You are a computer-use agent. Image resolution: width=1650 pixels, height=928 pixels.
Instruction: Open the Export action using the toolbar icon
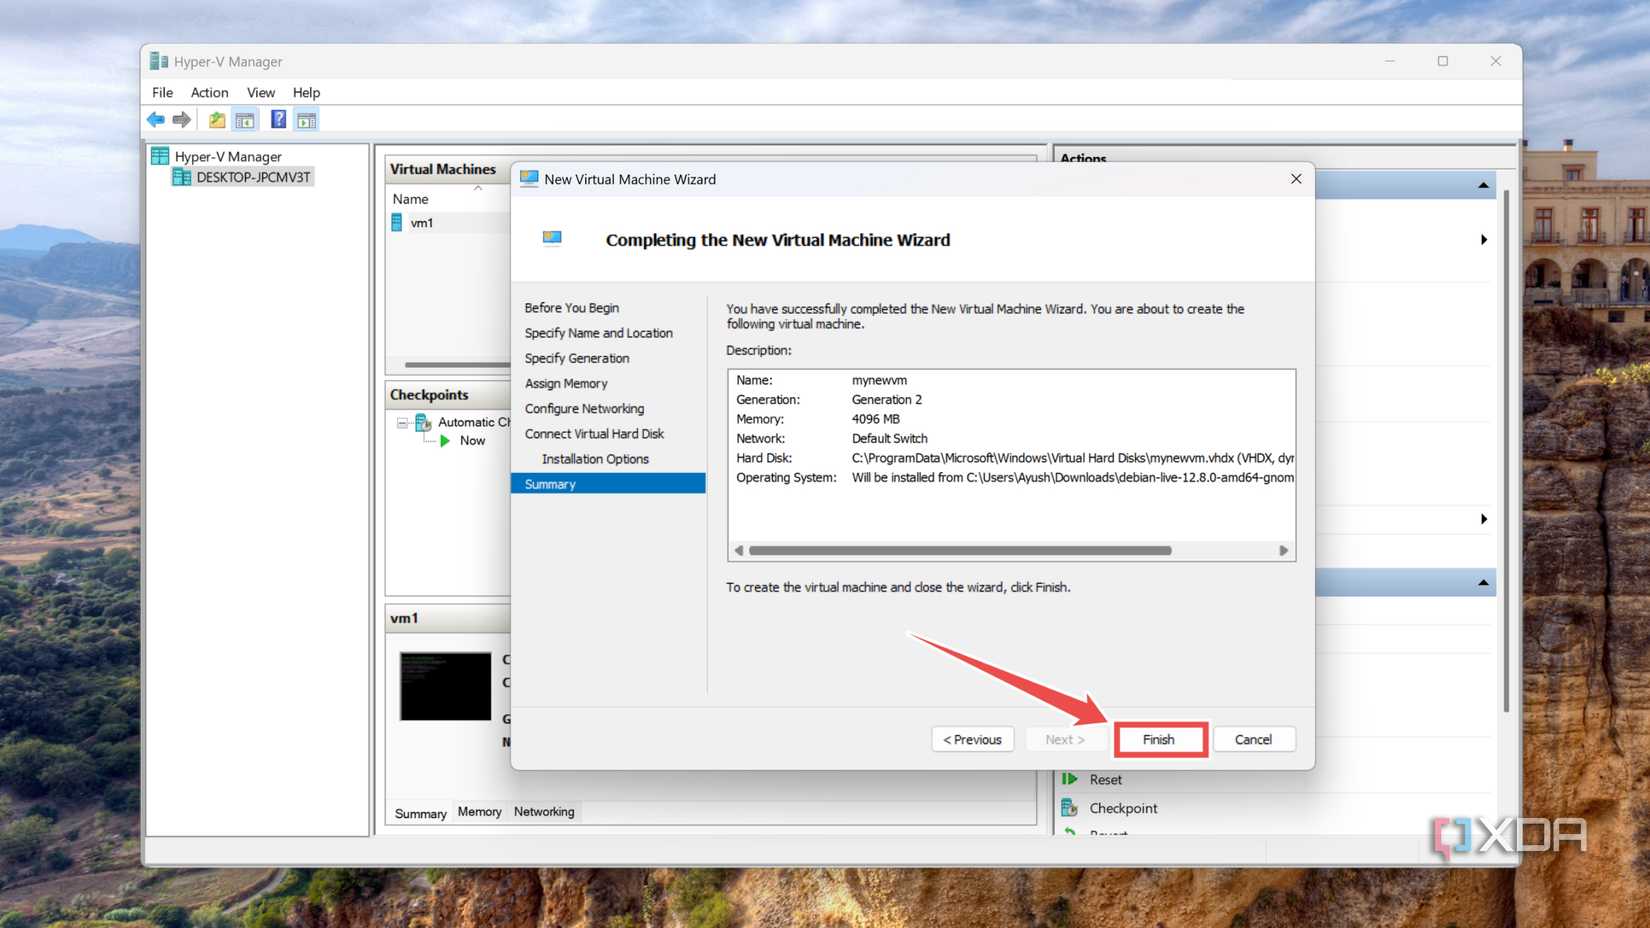tap(216, 119)
